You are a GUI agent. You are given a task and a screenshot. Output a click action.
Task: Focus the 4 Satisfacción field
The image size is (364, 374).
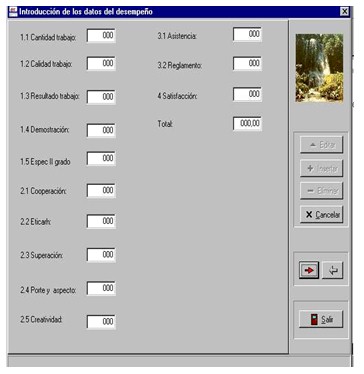(x=247, y=94)
